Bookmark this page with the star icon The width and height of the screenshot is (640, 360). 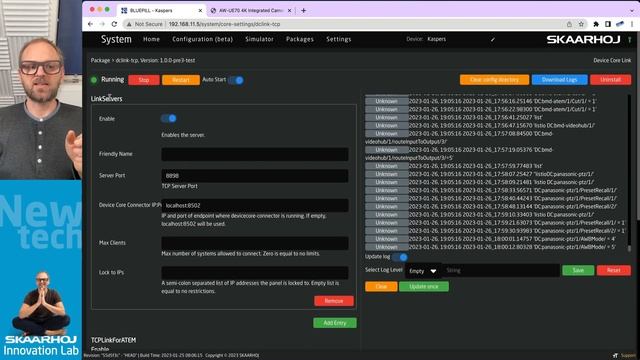pyautogui.click(x=581, y=24)
